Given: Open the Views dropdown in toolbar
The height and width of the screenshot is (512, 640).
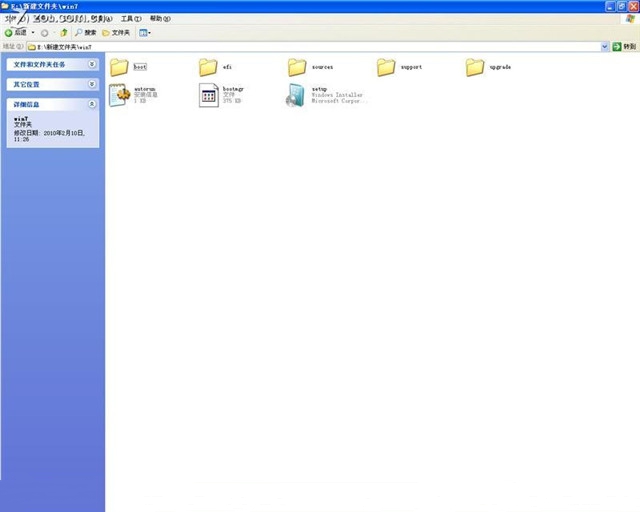Looking at the screenshot, I should click(145, 33).
